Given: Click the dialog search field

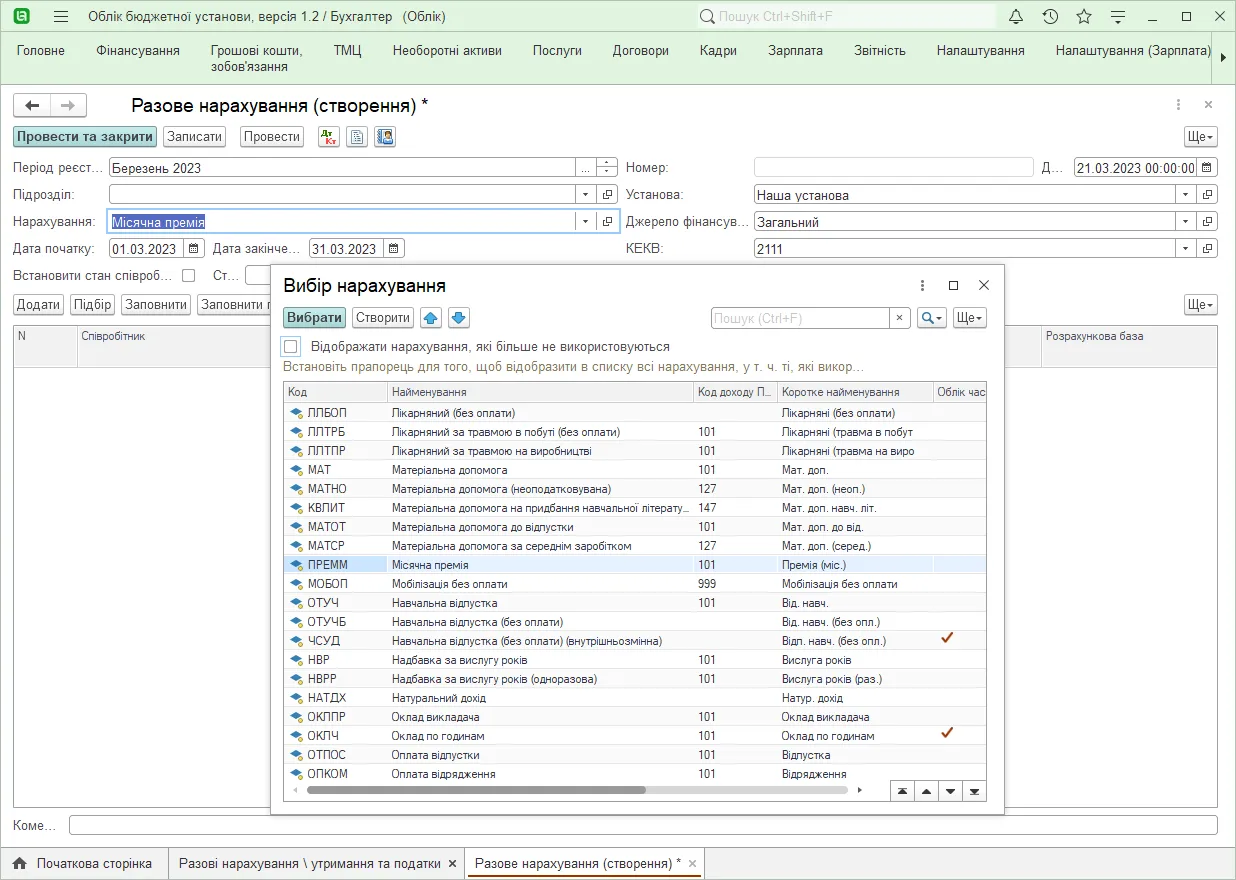Looking at the screenshot, I should tap(800, 318).
